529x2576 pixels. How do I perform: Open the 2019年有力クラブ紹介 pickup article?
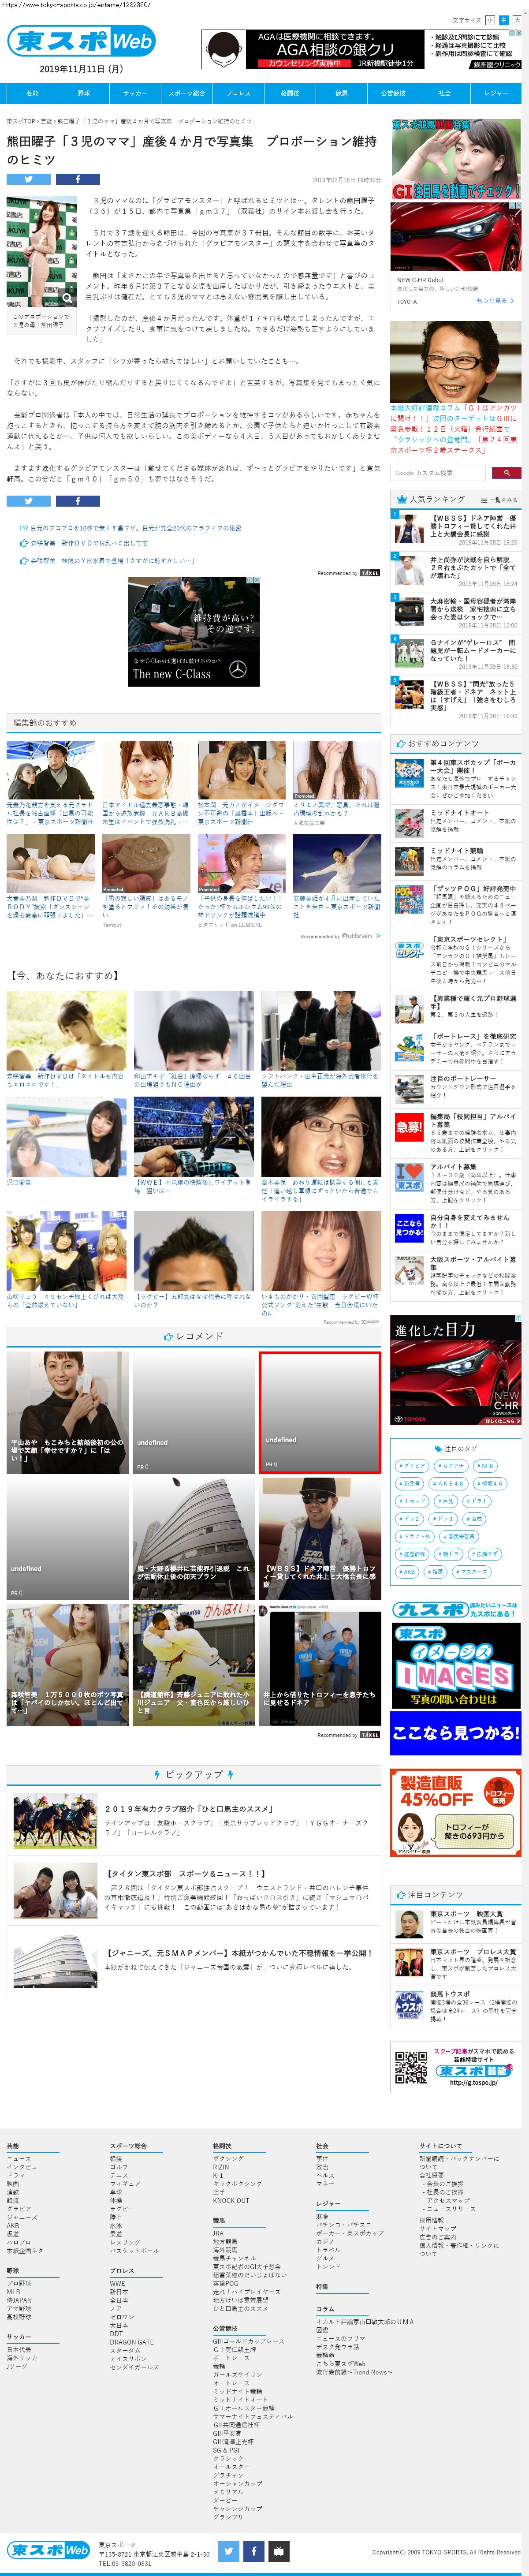click(188, 1808)
